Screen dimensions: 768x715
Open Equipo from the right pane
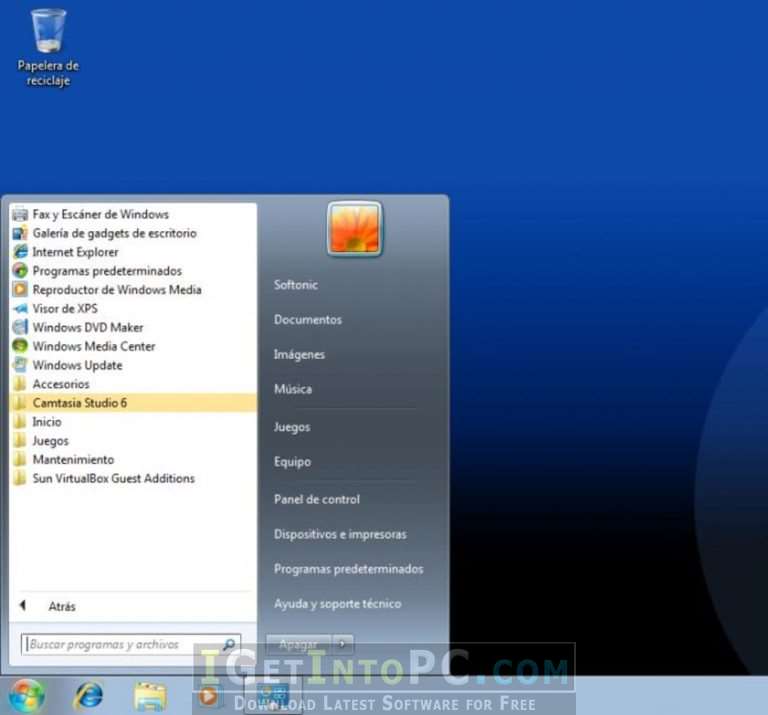point(292,462)
